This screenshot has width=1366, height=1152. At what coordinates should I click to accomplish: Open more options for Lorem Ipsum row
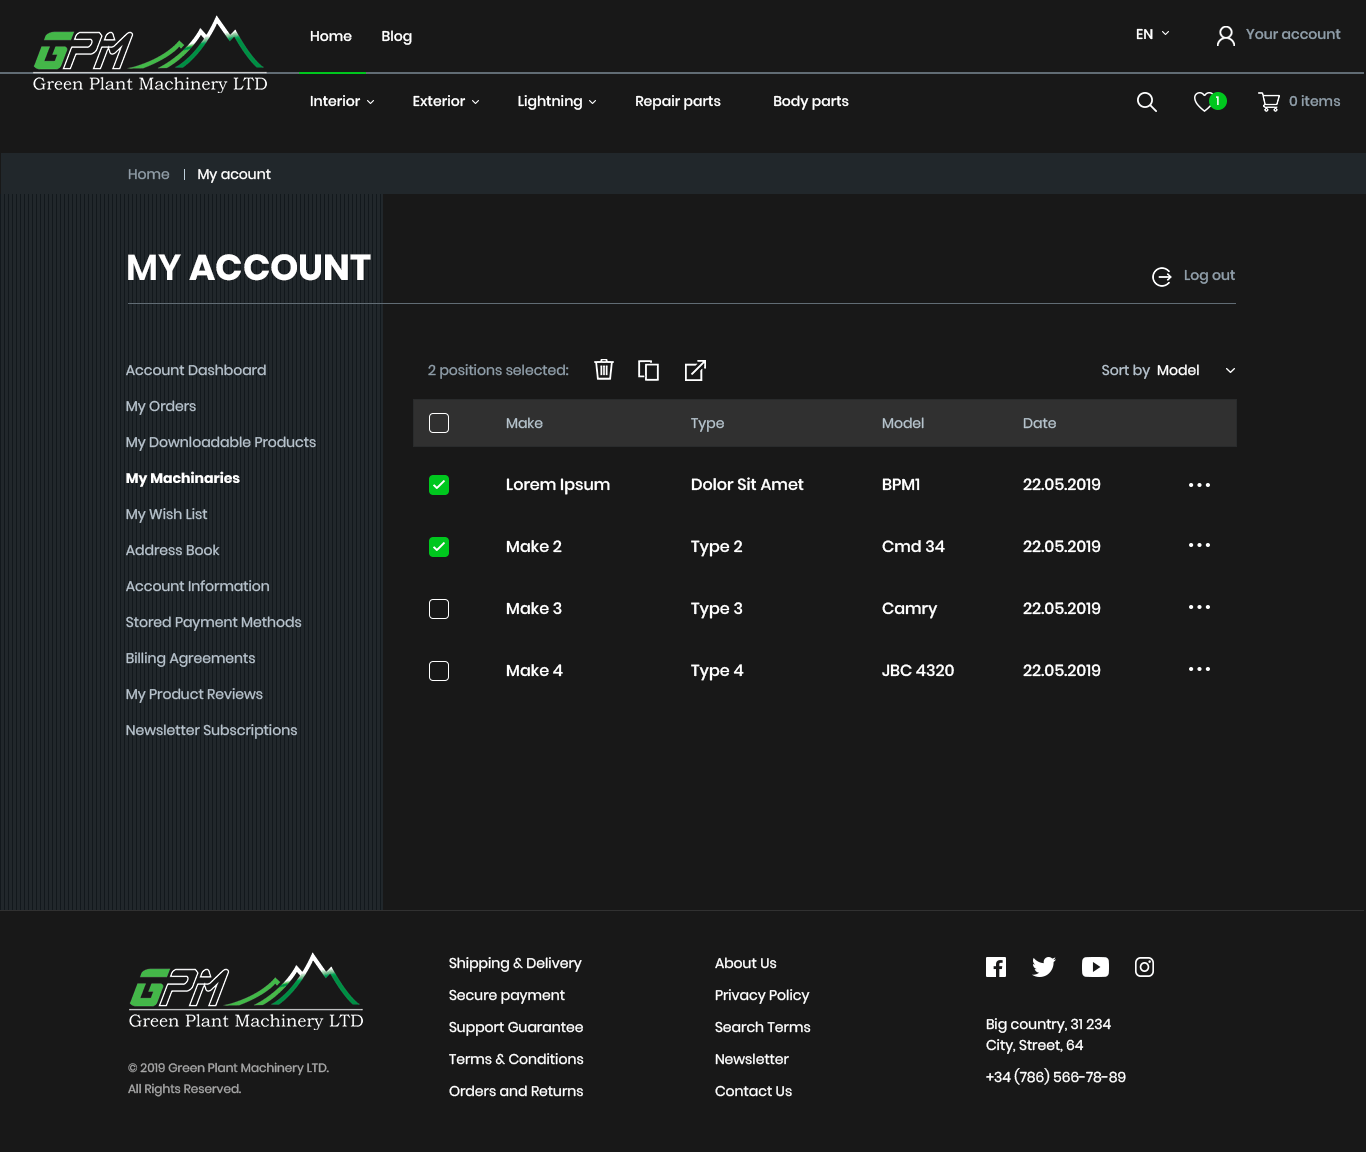pos(1199,485)
